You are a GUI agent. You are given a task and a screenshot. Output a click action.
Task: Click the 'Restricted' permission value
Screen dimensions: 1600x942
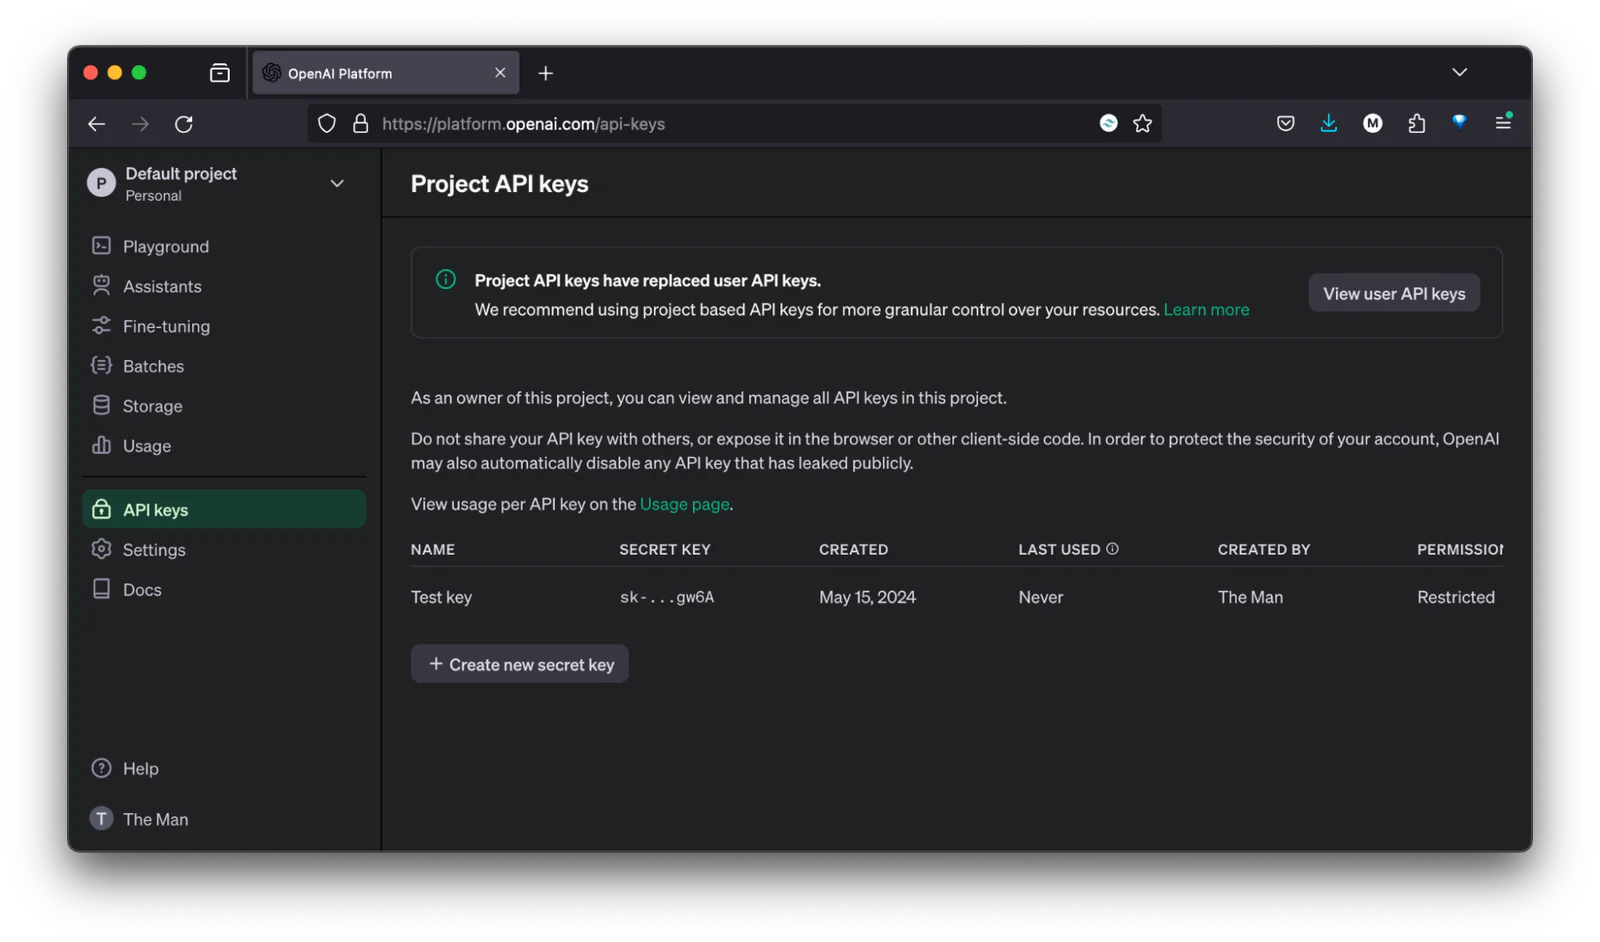coord(1456,597)
